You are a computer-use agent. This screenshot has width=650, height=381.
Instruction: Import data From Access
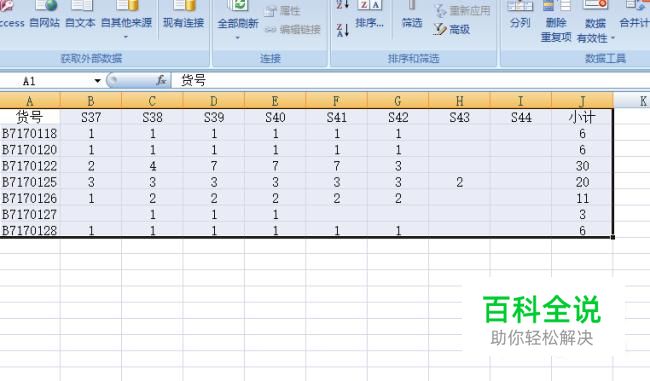12,15
